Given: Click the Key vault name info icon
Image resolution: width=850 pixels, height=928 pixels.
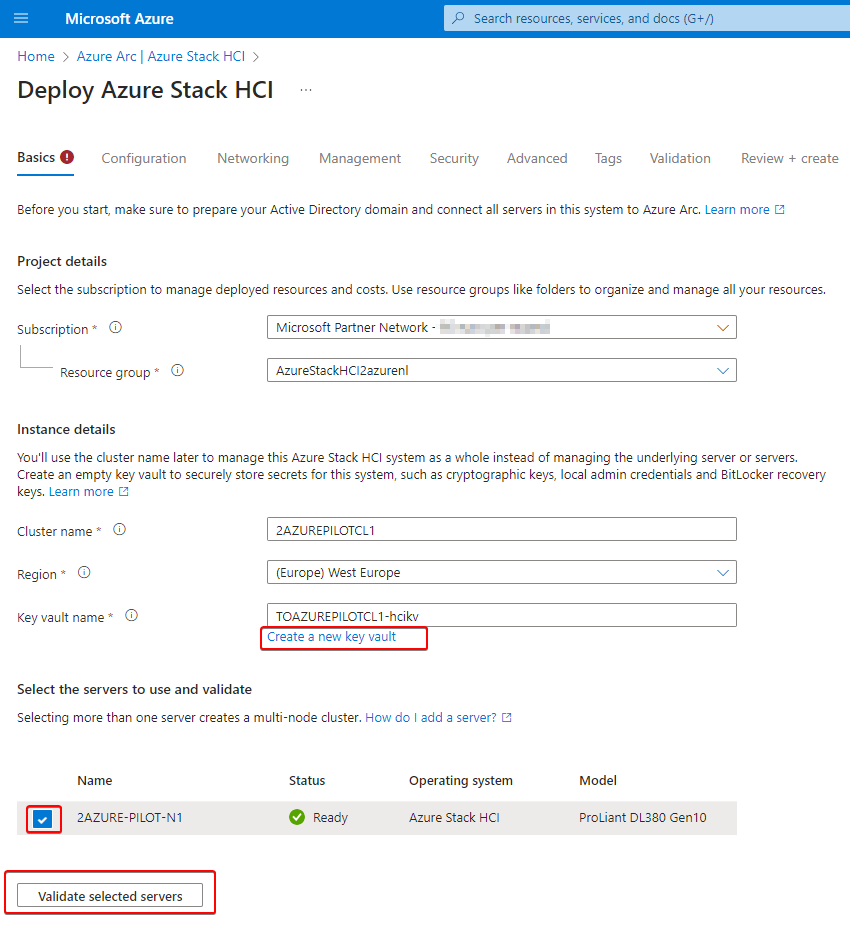Looking at the screenshot, I should [131, 616].
